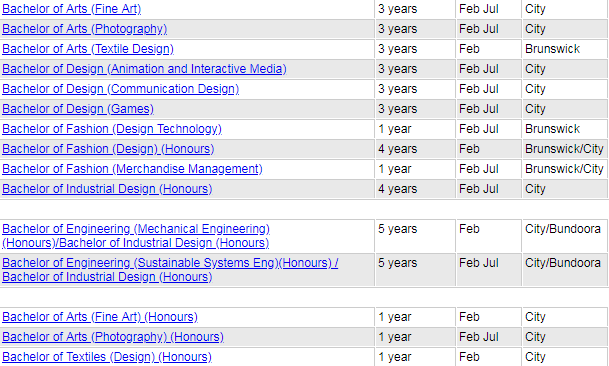Select Bachelor of Design (Communication Design) link
This screenshot has width=609, height=366.
(120, 89)
